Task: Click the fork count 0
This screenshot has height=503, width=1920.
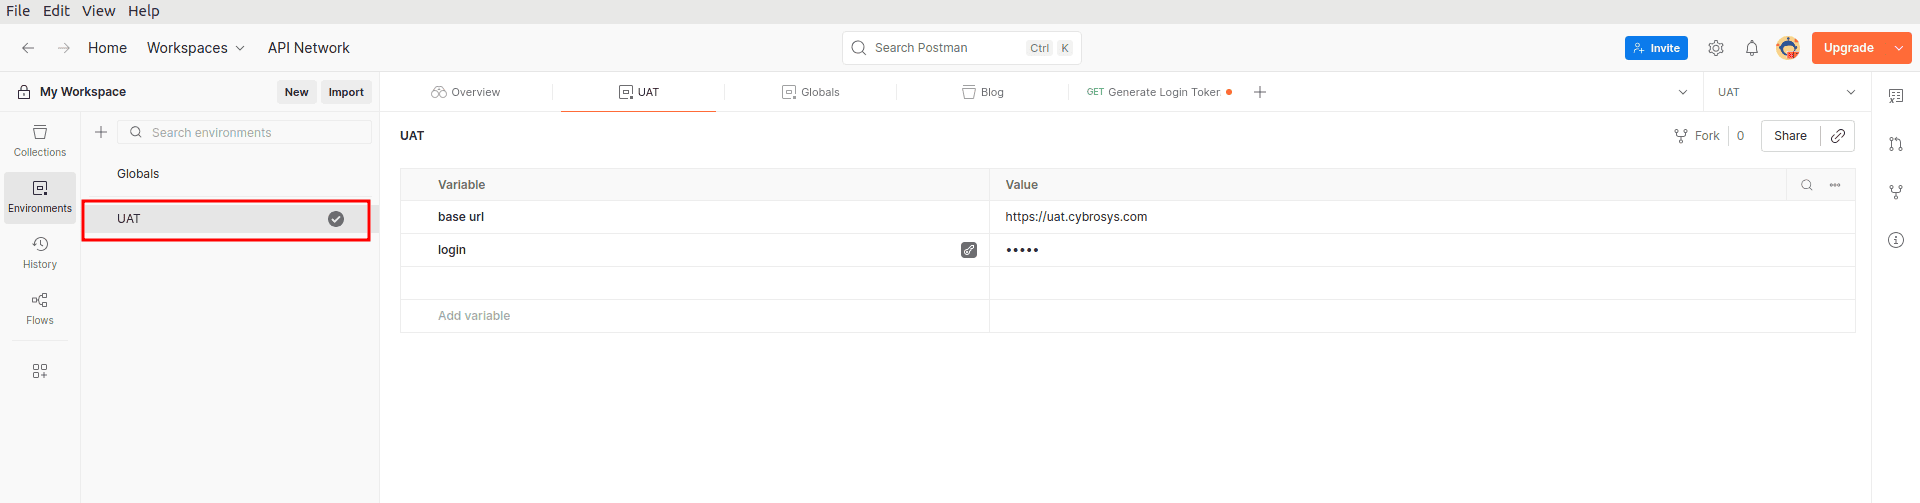Action: pos(1740,136)
